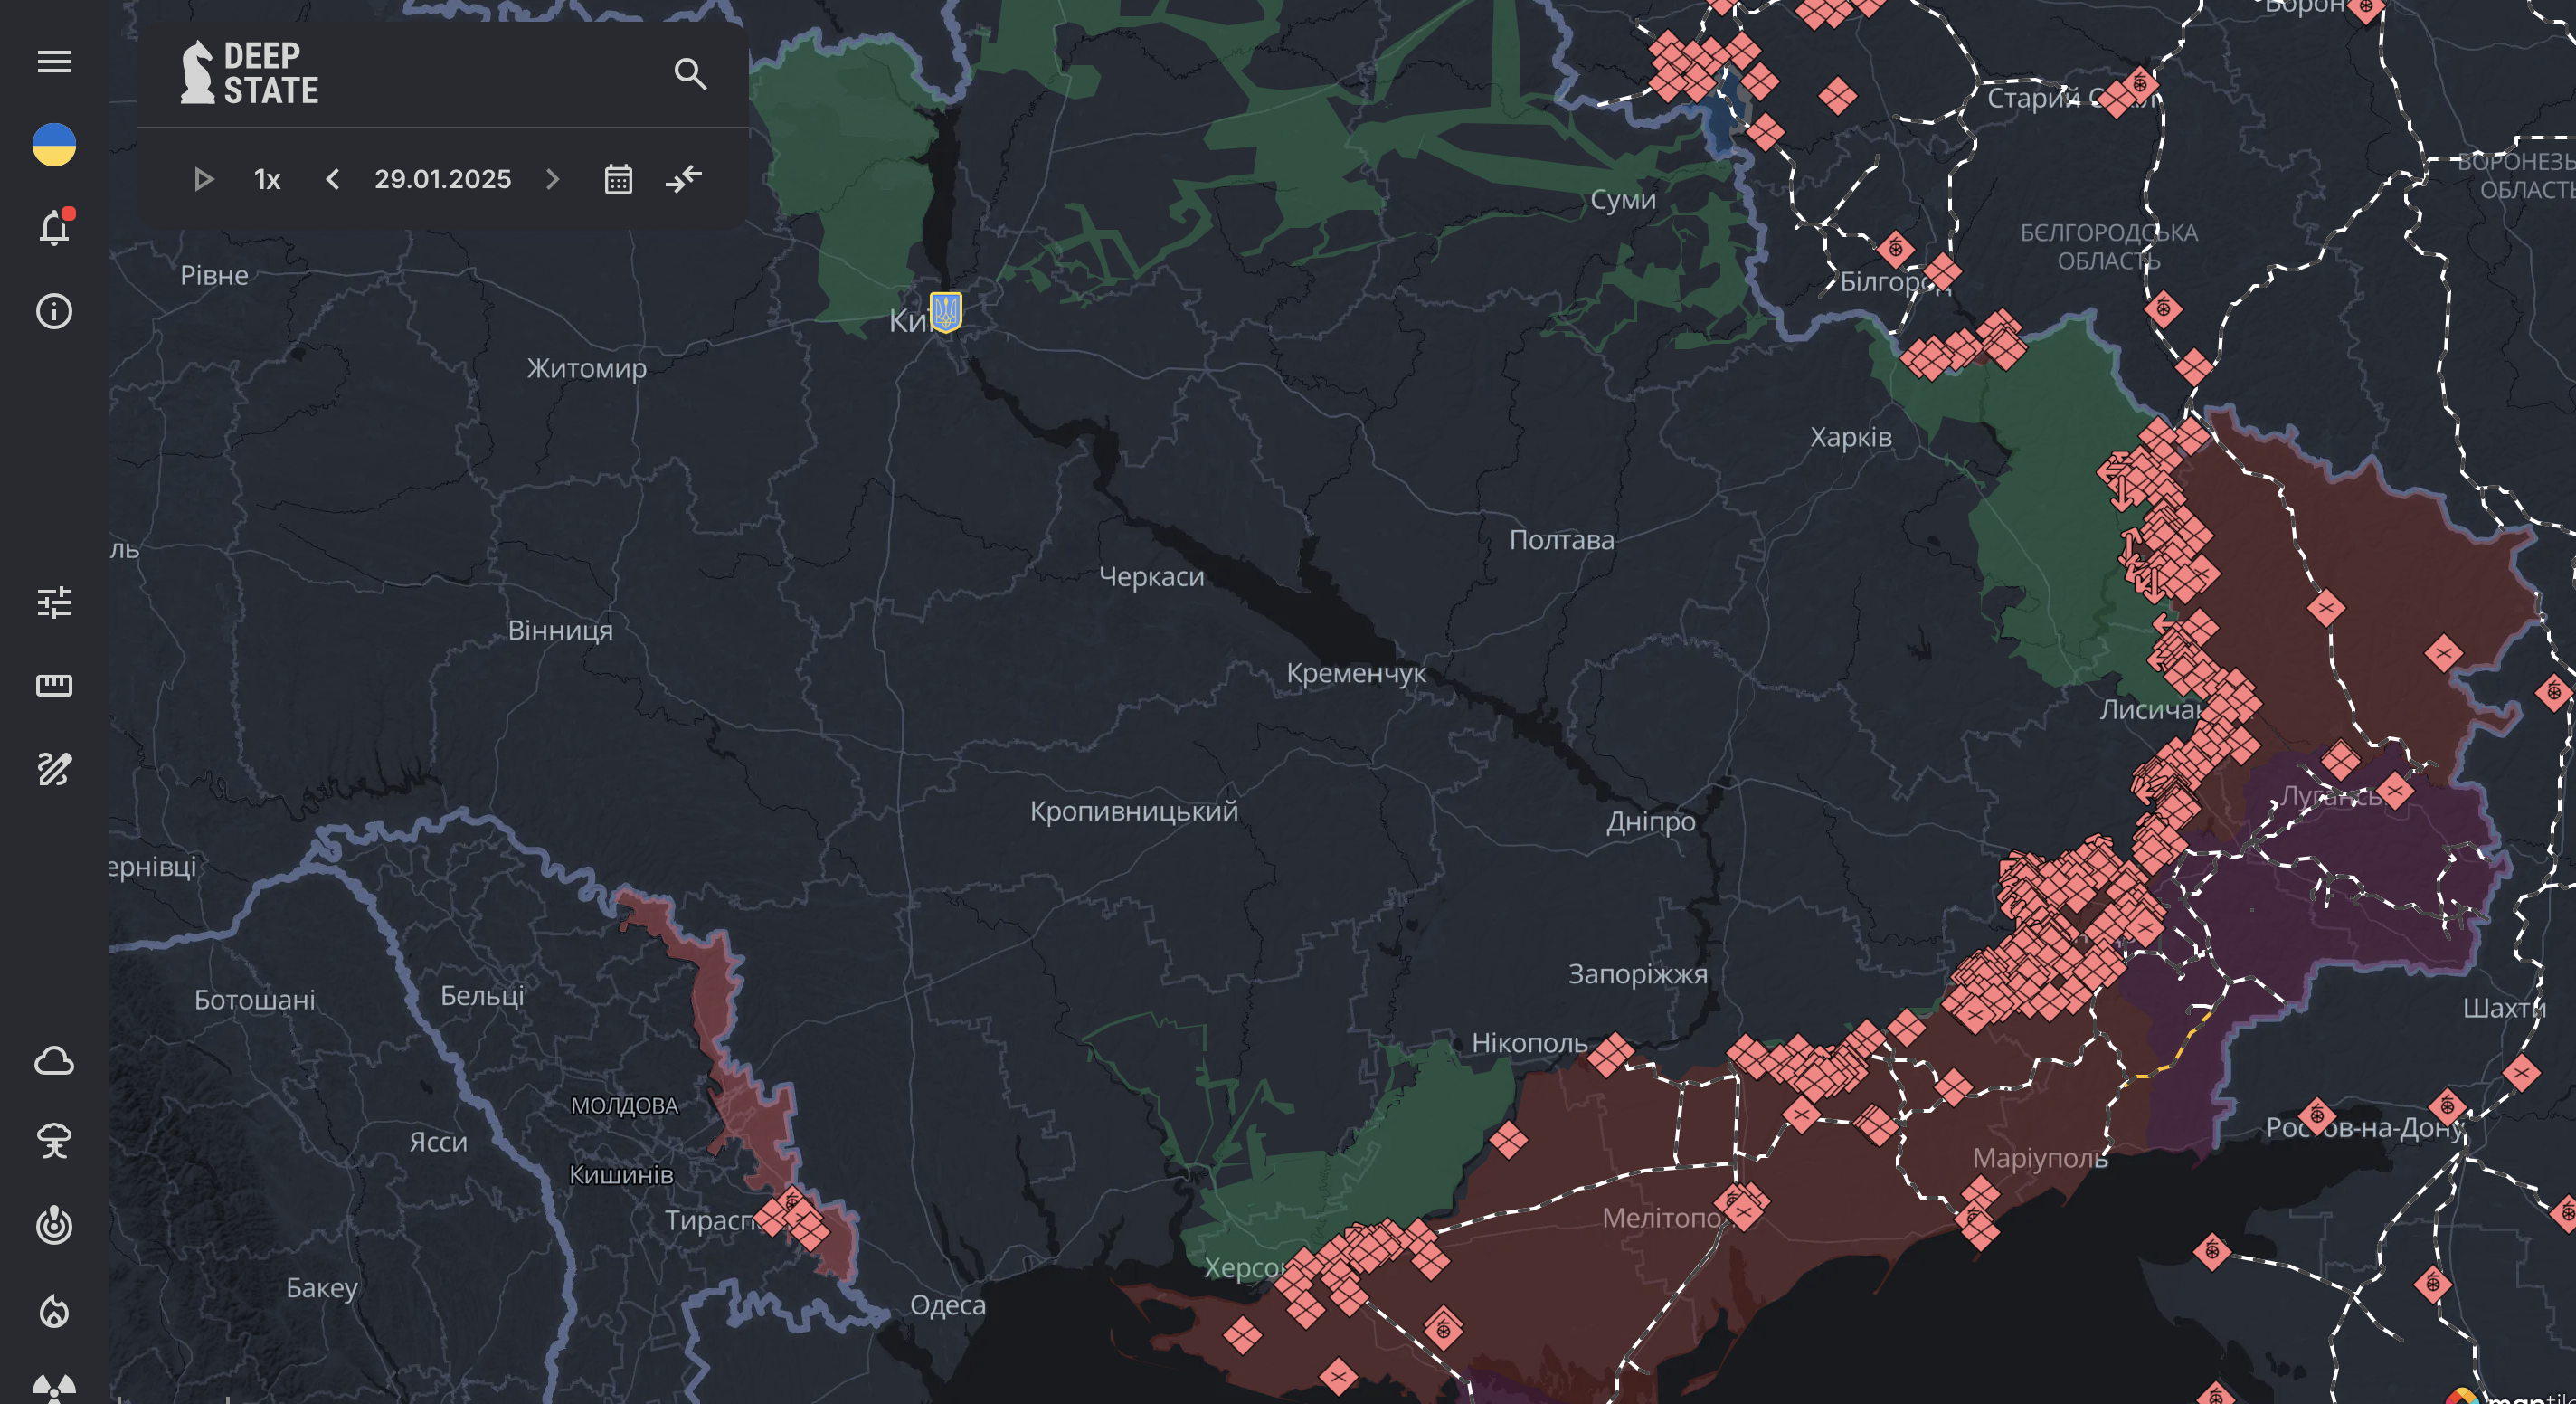Open the search magnifier
The image size is (2576, 1404).
(690, 74)
